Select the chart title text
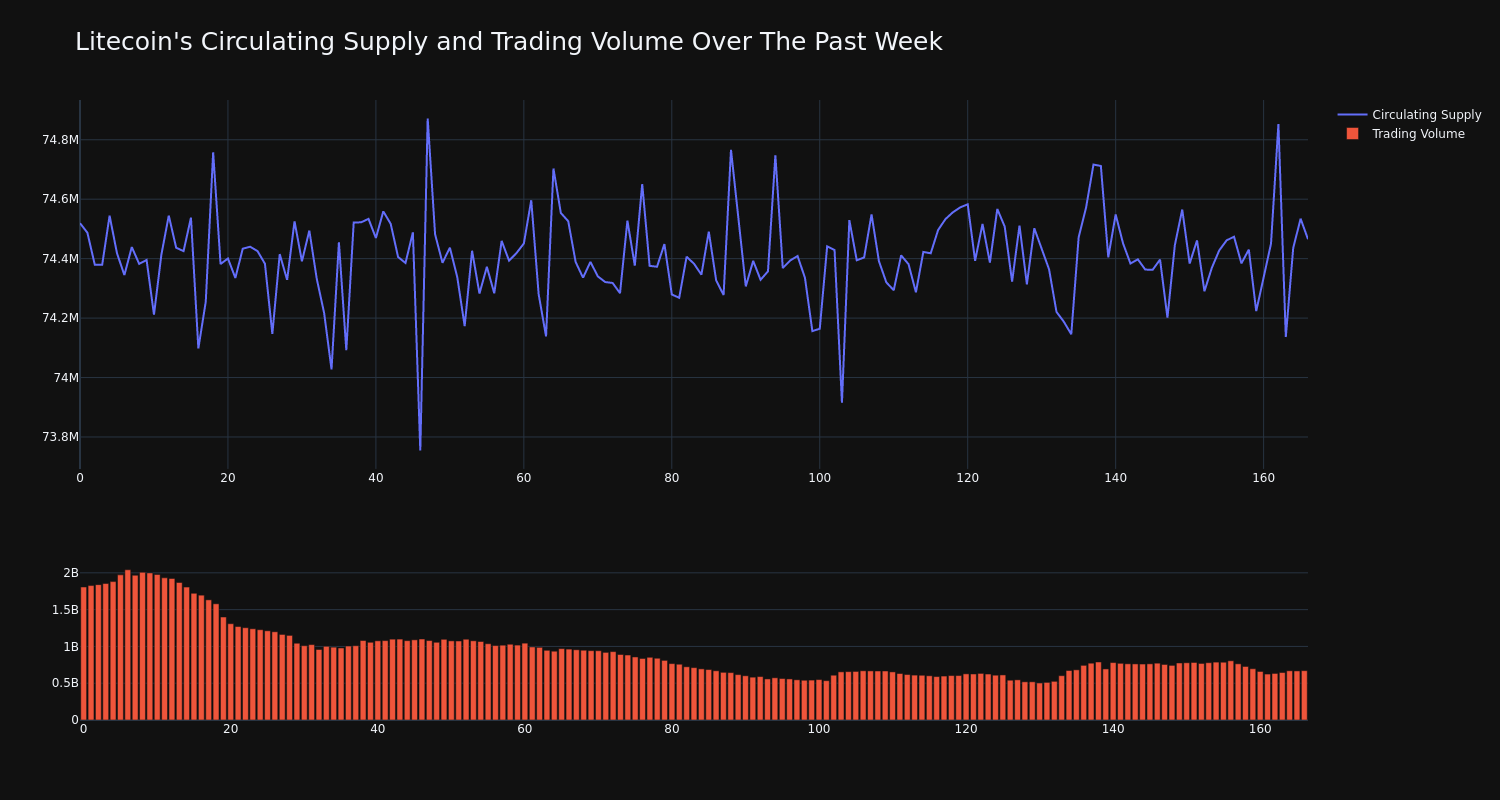 [x=508, y=42]
